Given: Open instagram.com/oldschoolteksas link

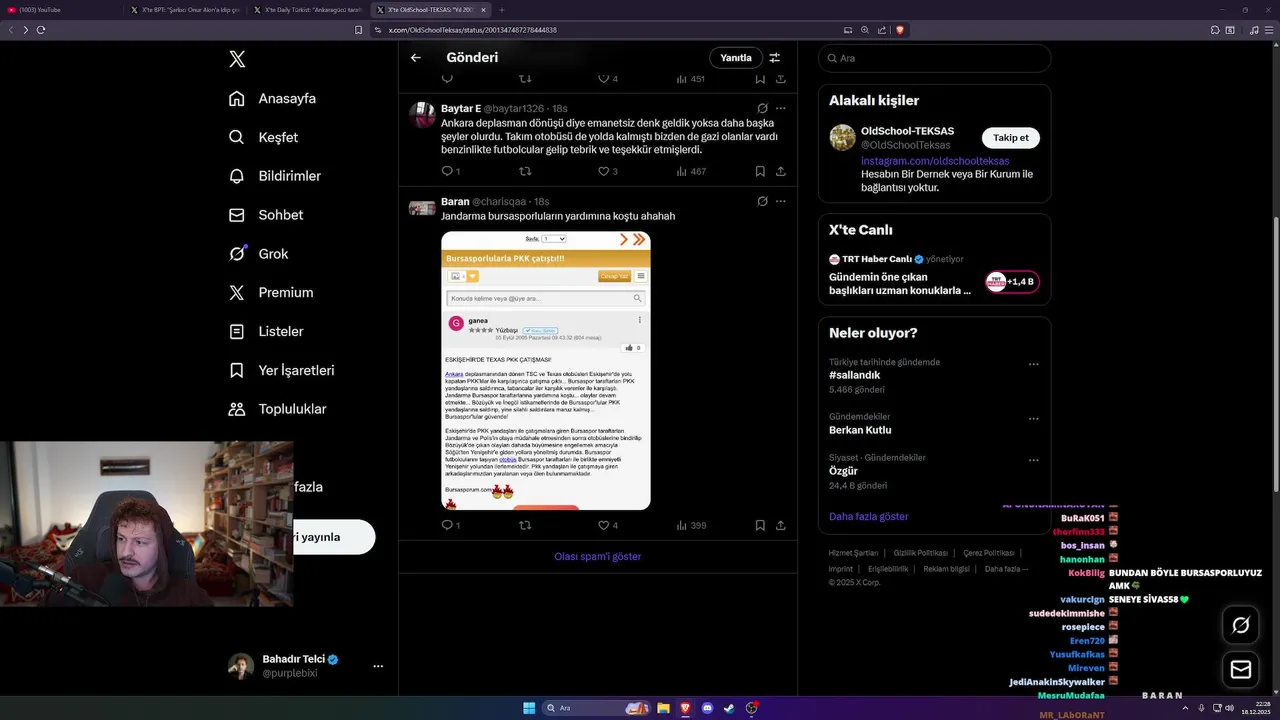Looking at the screenshot, I should point(935,161).
